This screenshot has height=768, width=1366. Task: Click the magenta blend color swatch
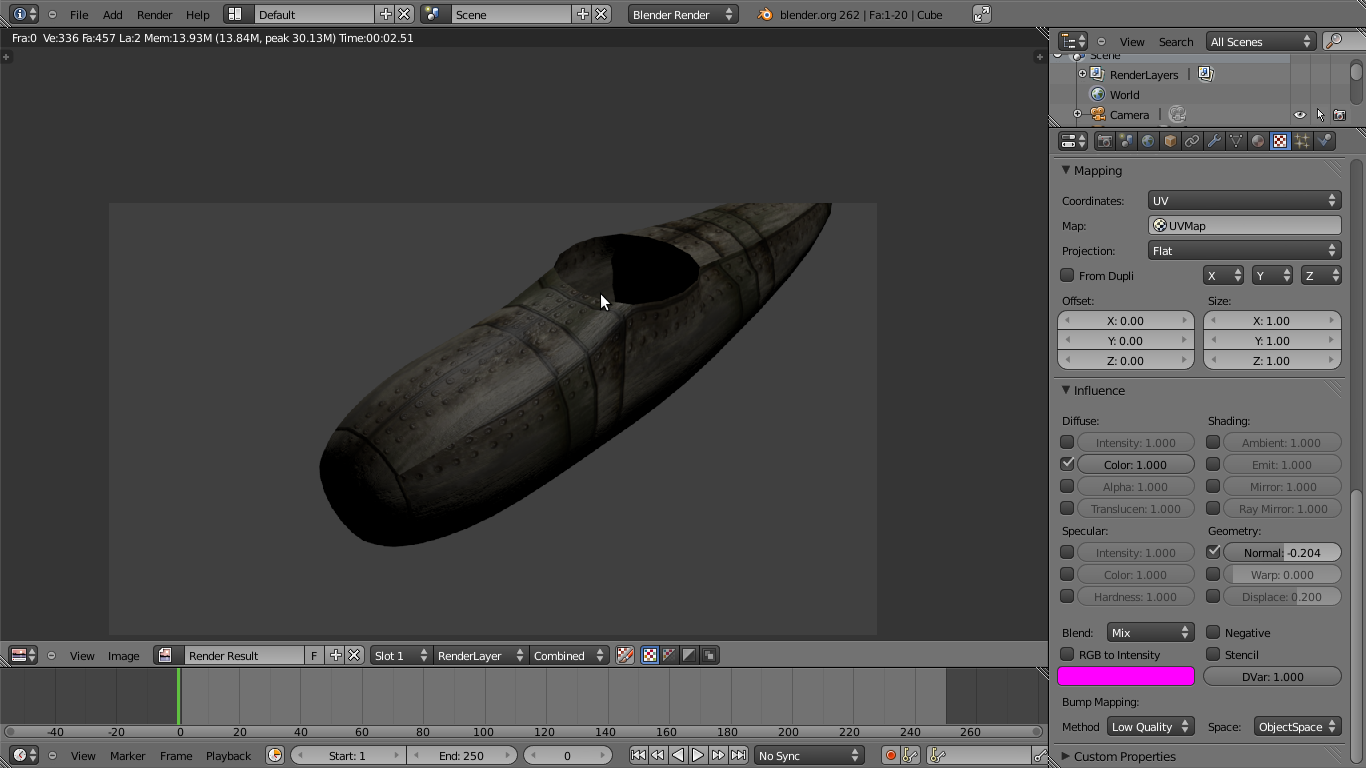pos(1125,676)
